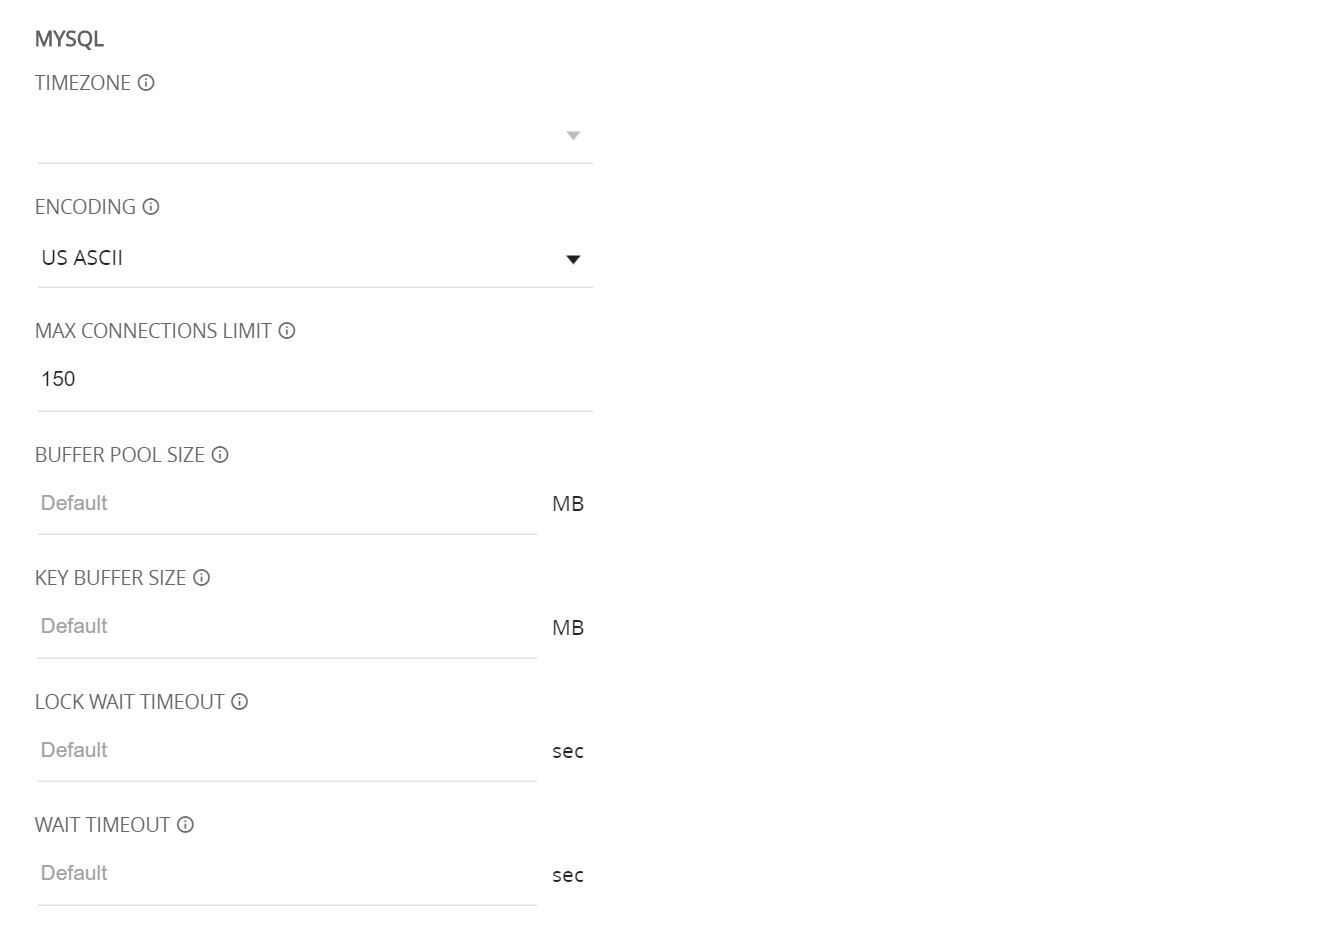This screenshot has height=945, width=1317.
Task: Focus the Max Connections Limit field showing 150
Action: pos(315,380)
